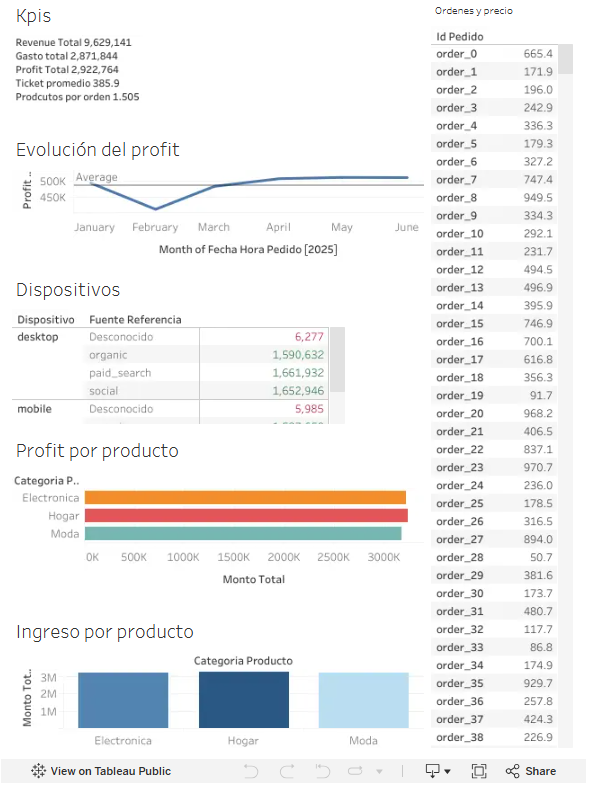Open View on Tableau Public link
This screenshot has width=590, height=787.
(101, 771)
